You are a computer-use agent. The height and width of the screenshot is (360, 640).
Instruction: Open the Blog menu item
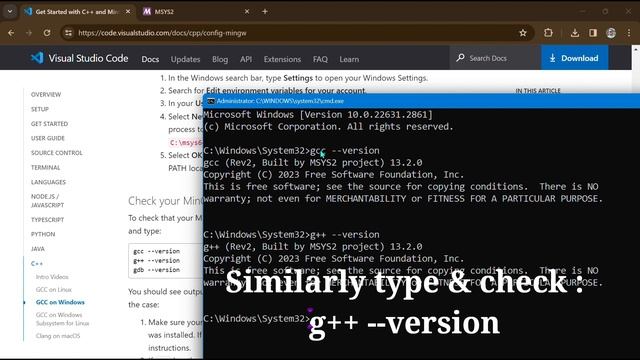pos(220,59)
